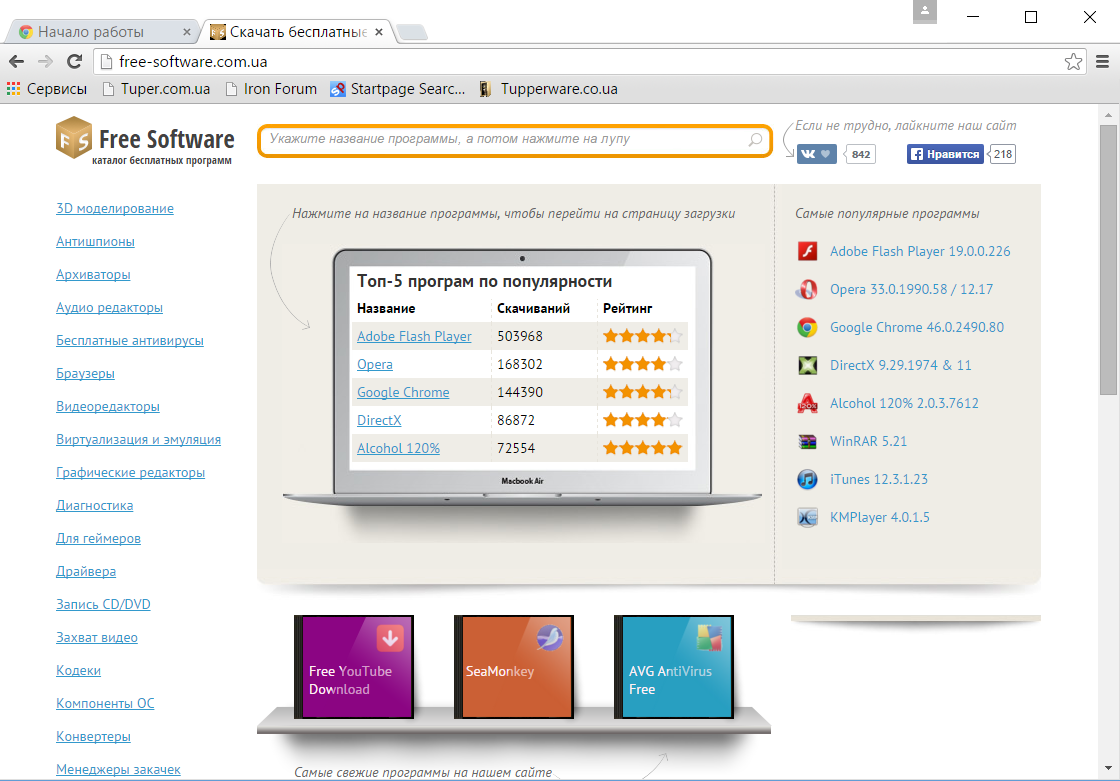1120x781 pixels.
Task: Open the 3D моделирование category
Action: (x=115, y=208)
